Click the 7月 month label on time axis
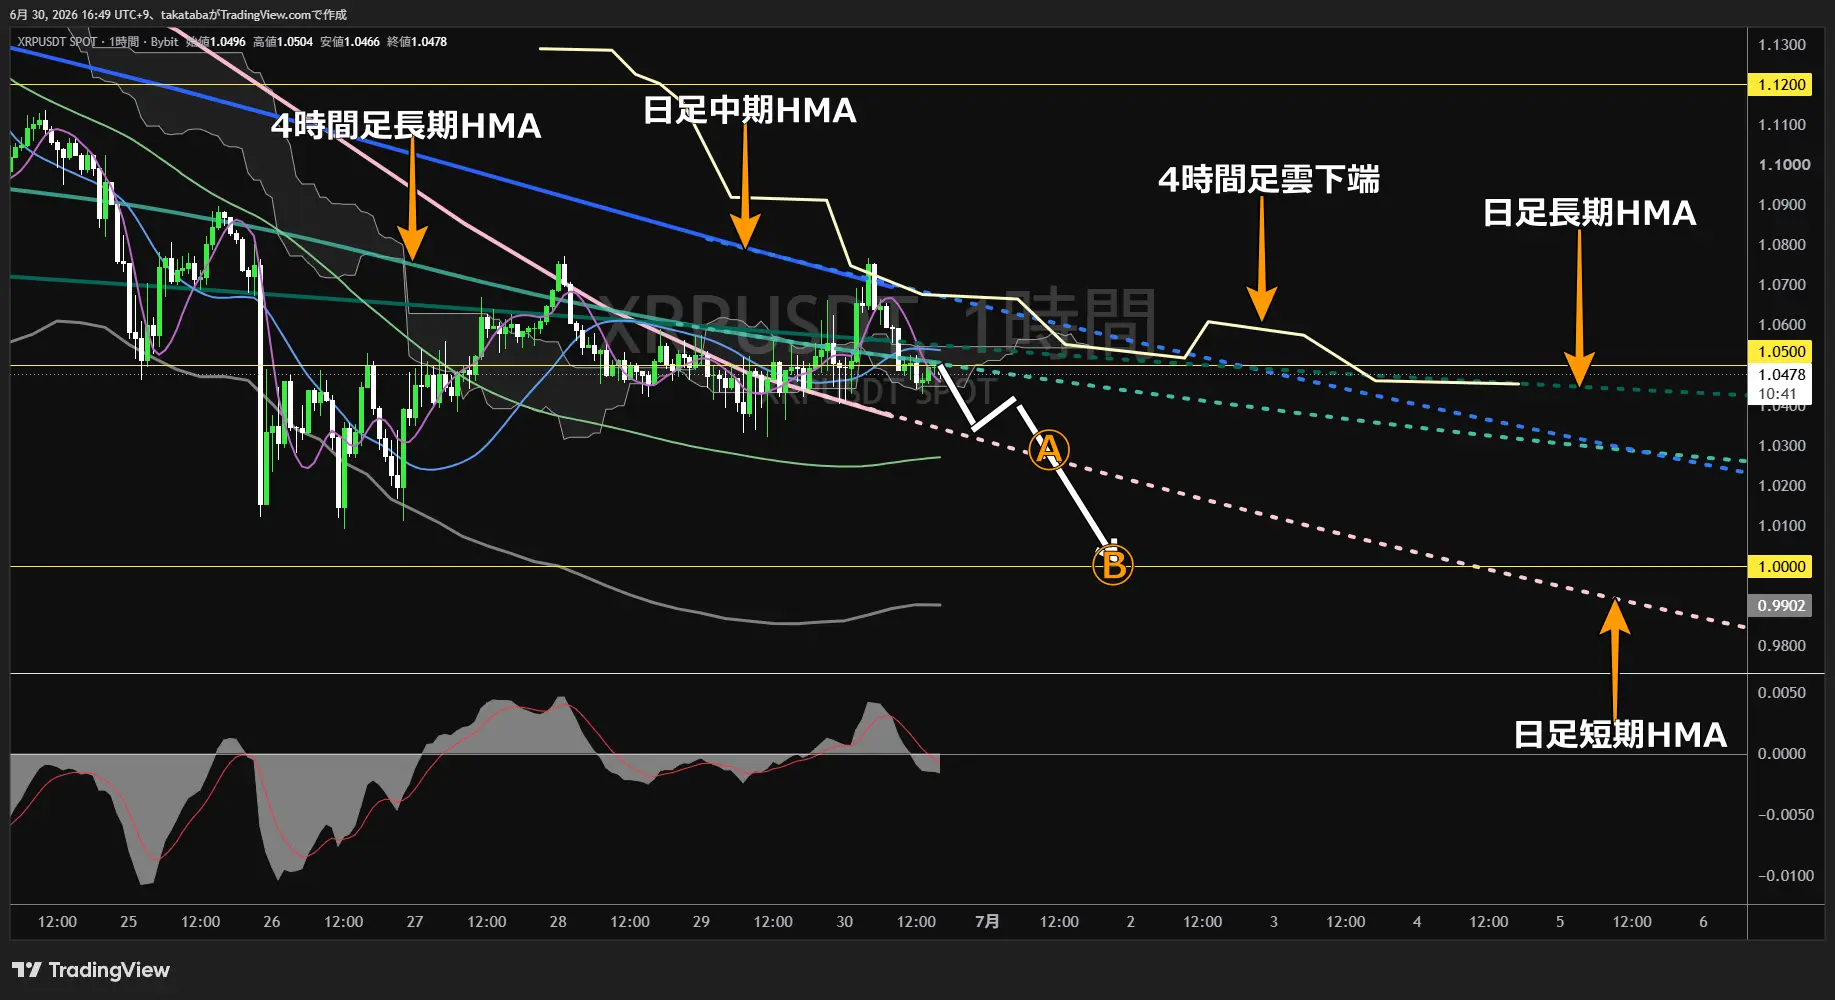 [x=987, y=922]
